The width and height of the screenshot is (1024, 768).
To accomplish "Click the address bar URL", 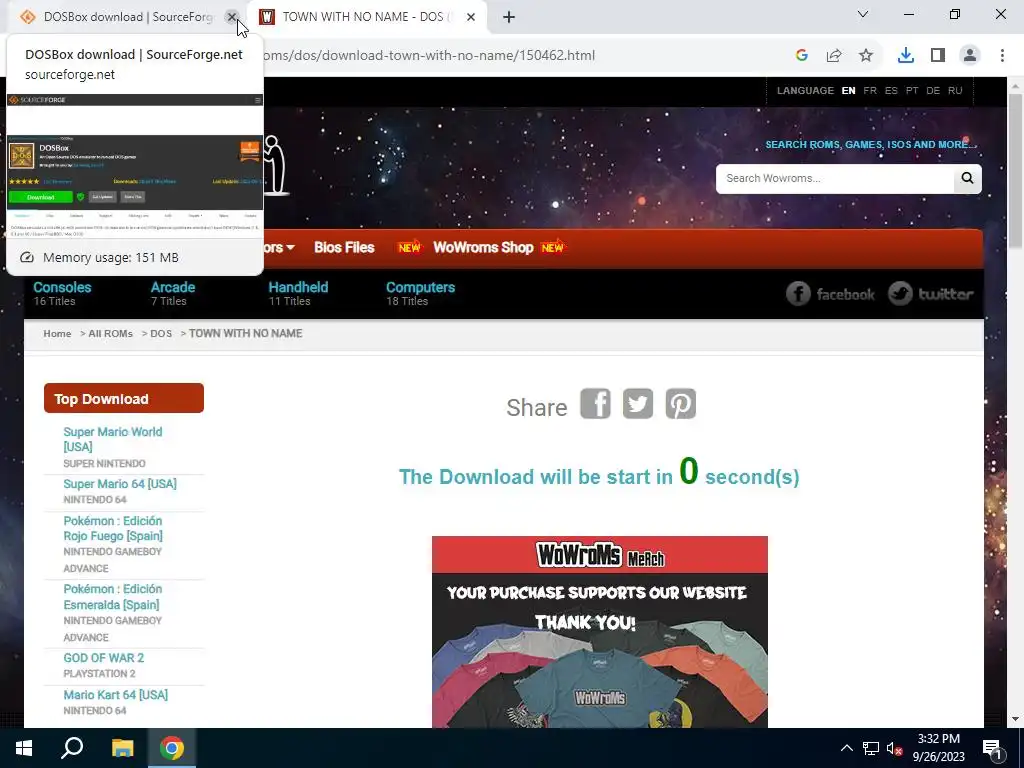I will pyautogui.click(x=428, y=56).
